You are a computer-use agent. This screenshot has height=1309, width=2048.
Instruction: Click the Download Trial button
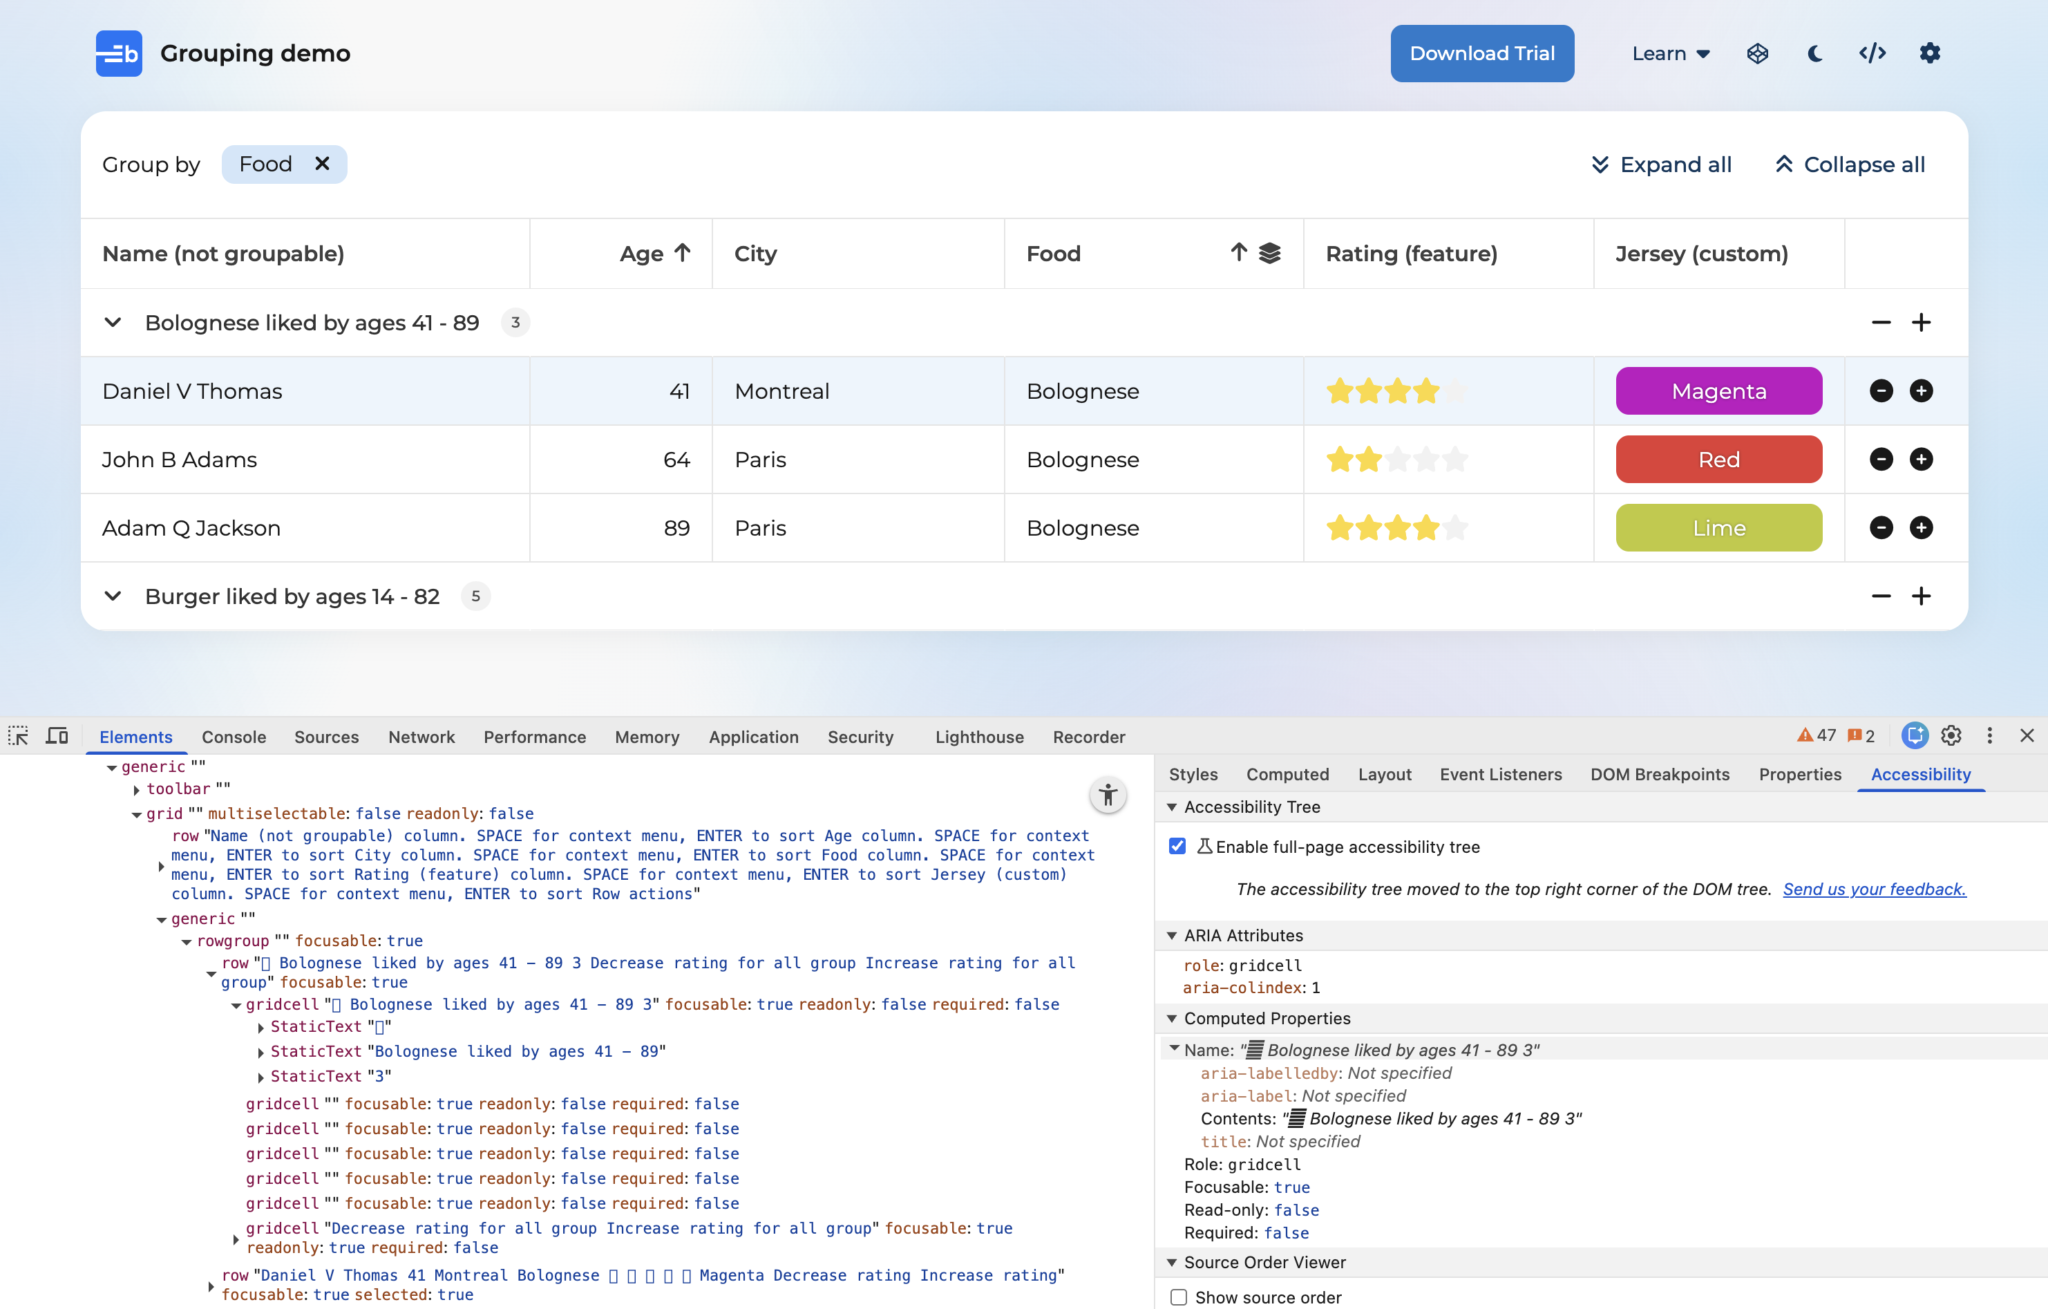tap(1482, 53)
